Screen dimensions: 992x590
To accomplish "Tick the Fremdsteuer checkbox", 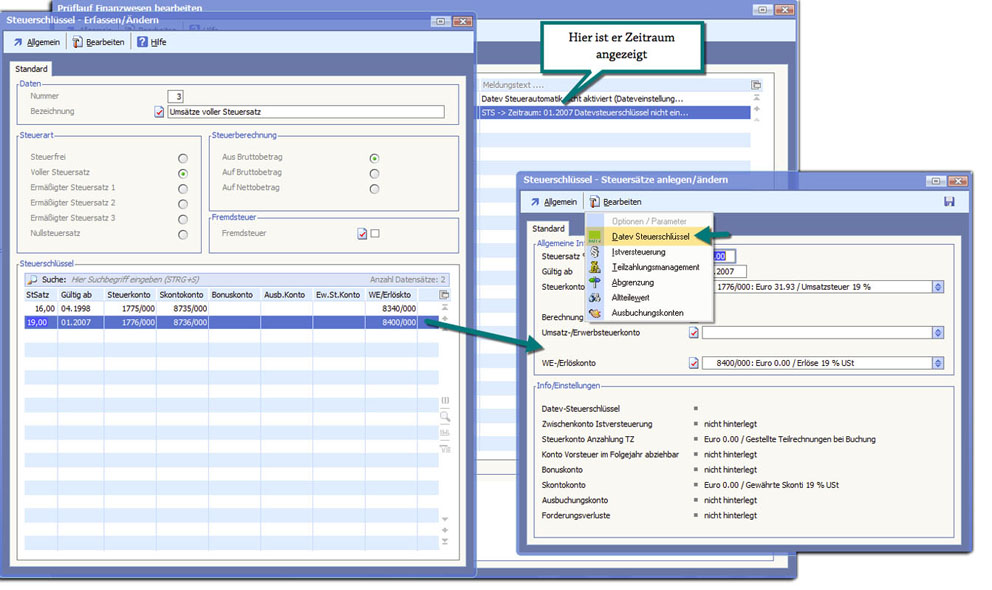I will pyautogui.click(x=375, y=233).
